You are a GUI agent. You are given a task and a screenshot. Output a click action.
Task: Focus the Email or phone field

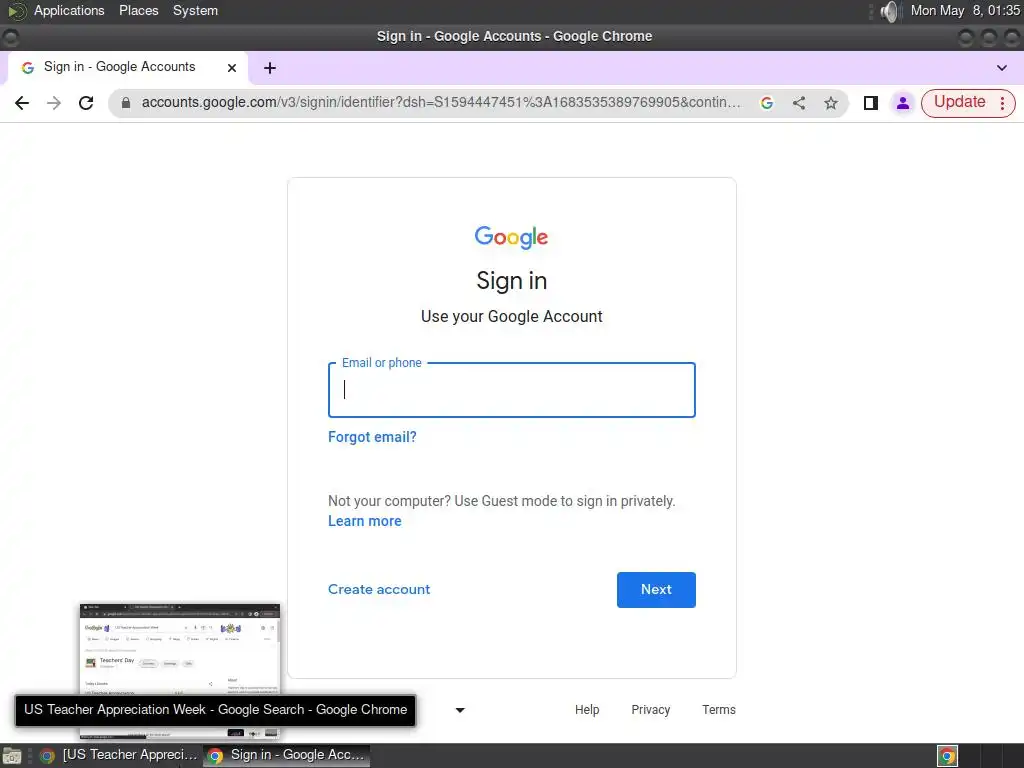(511, 390)
